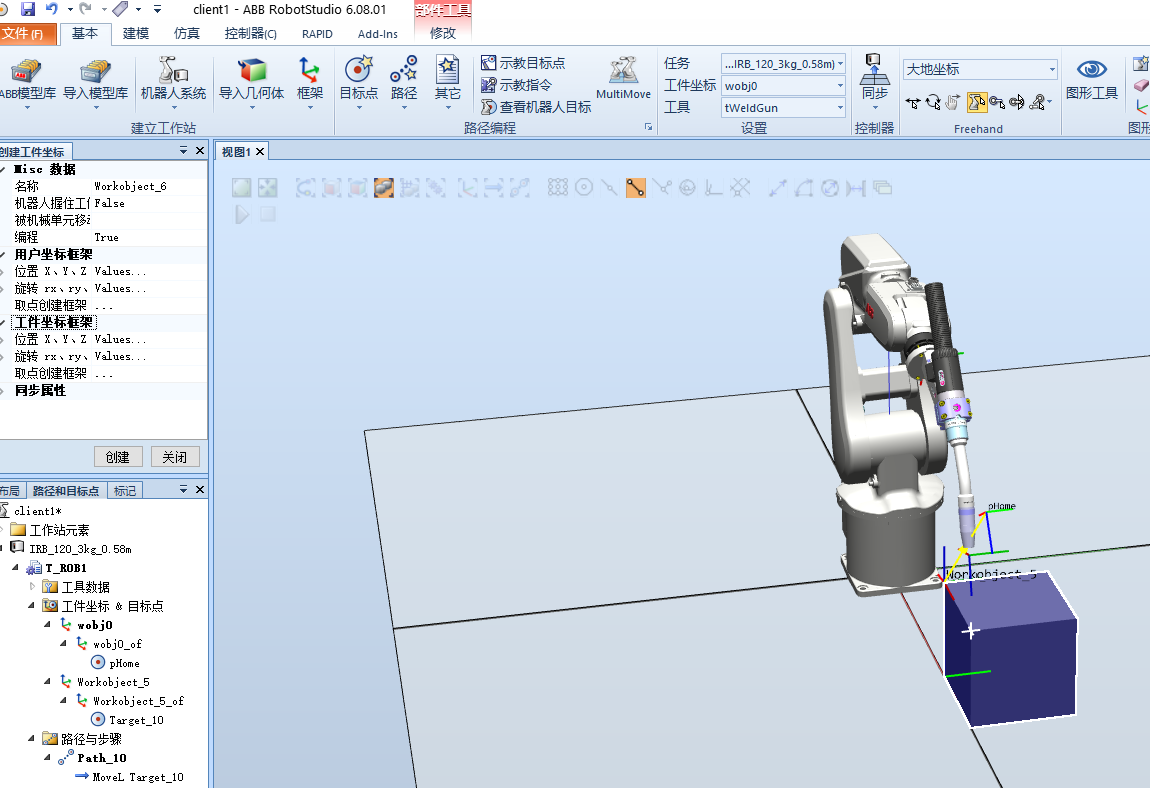This screenshot has height=788, width=1150.
Task: Enable Freehand move mode
Action: pos(914,101)
